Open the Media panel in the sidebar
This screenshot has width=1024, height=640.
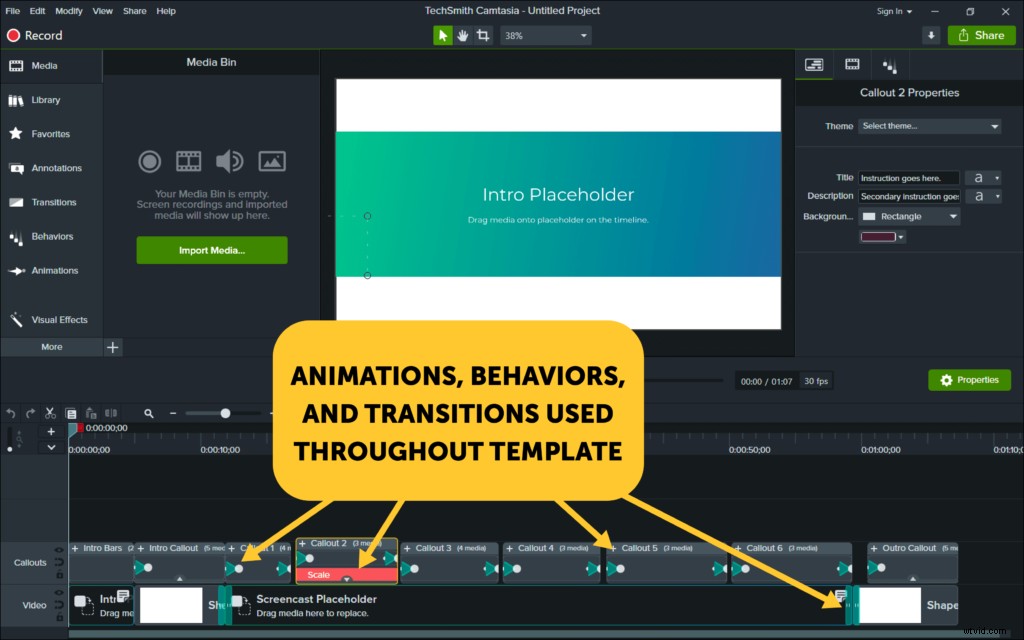[x=40, y=65]
